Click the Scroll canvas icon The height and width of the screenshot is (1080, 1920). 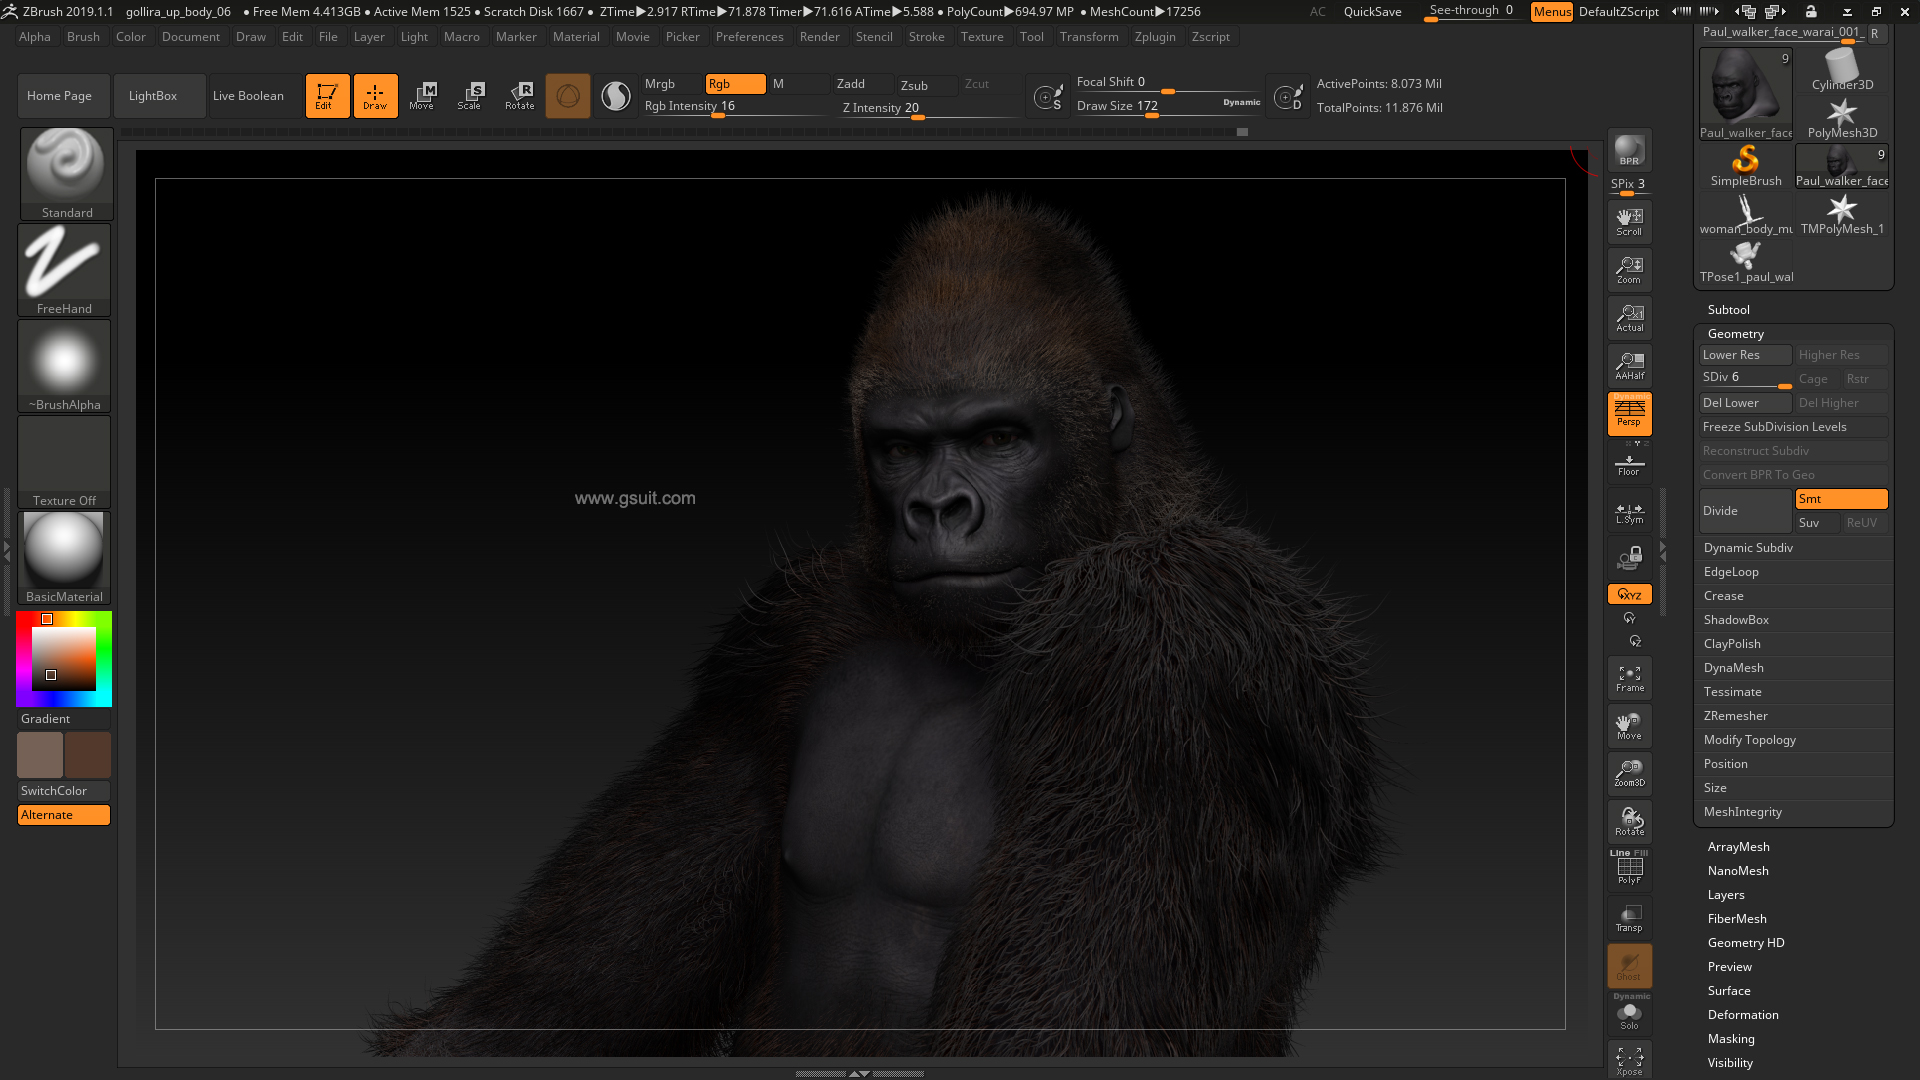tap(1629, 222)
